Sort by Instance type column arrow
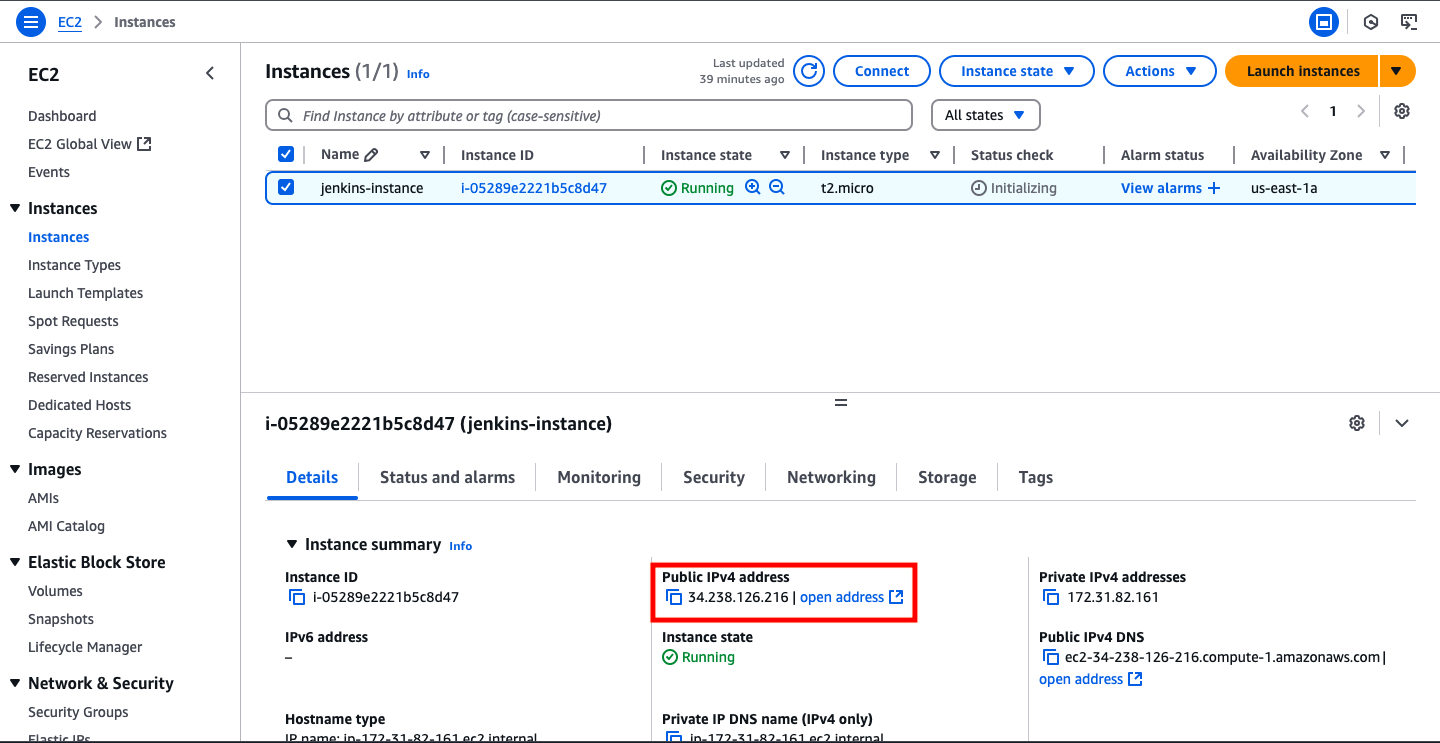The width and height of the screenshot is (1440, 743). pos(935,155)
